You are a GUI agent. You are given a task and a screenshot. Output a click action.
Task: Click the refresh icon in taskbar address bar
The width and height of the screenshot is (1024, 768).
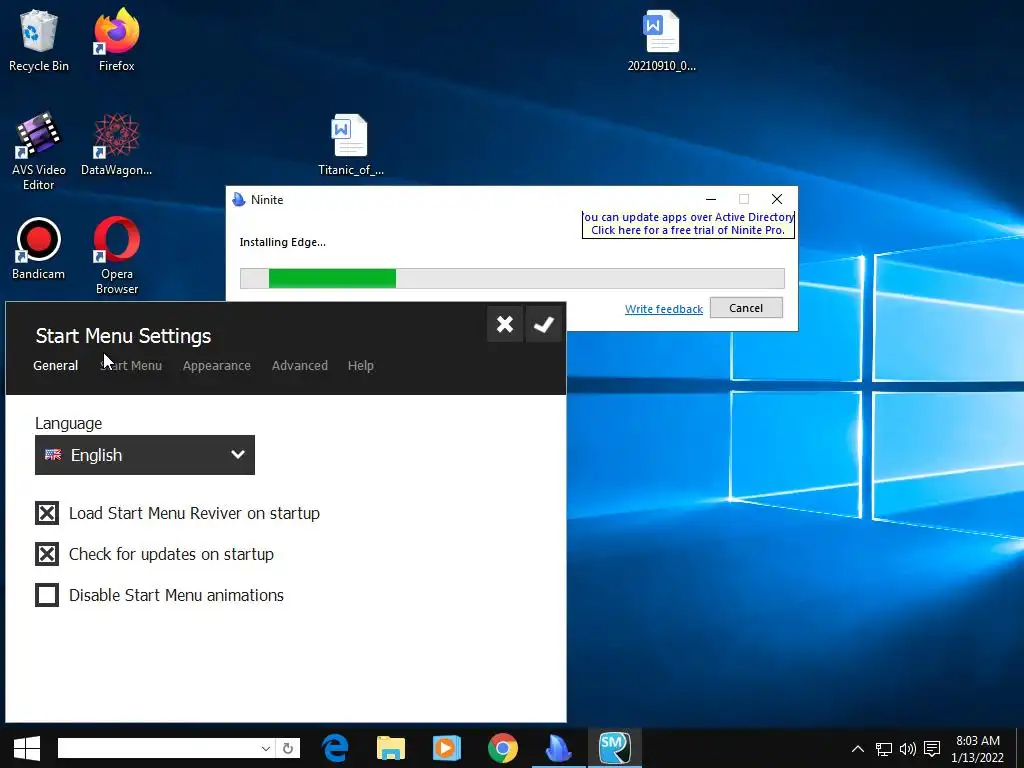[x=288, y=748]
